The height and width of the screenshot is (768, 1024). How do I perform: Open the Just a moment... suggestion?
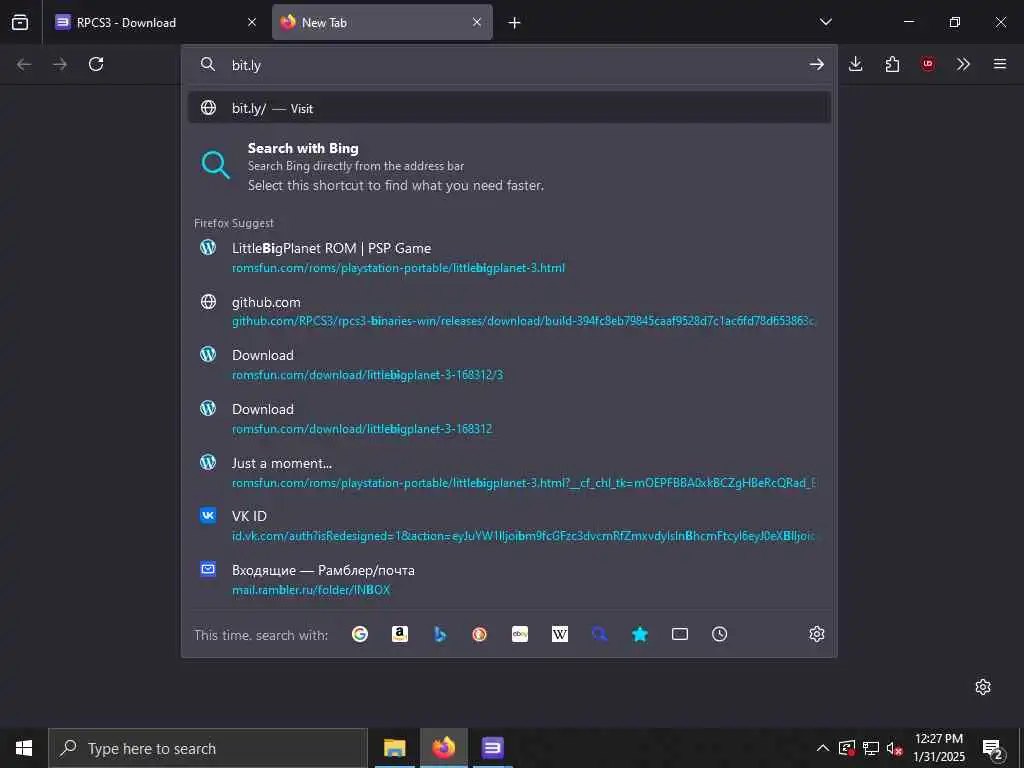[x=509, y=473]
